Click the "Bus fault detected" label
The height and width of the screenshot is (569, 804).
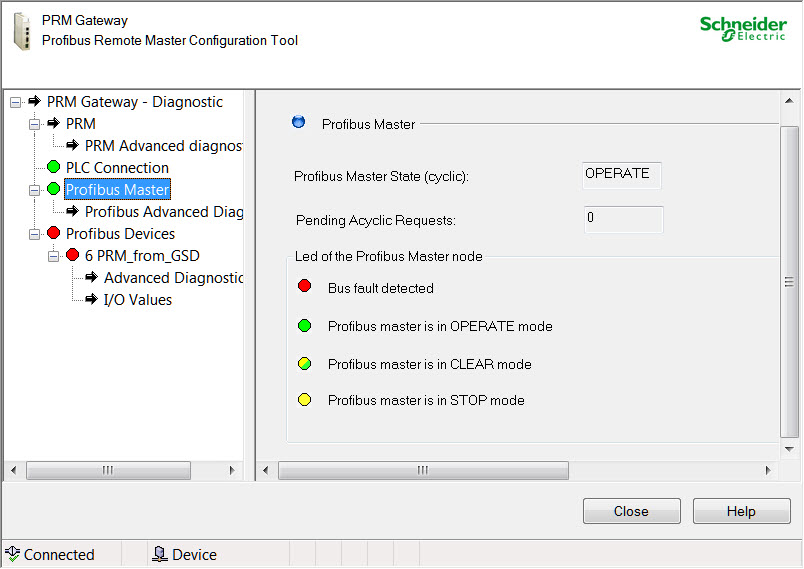(381, 288)
